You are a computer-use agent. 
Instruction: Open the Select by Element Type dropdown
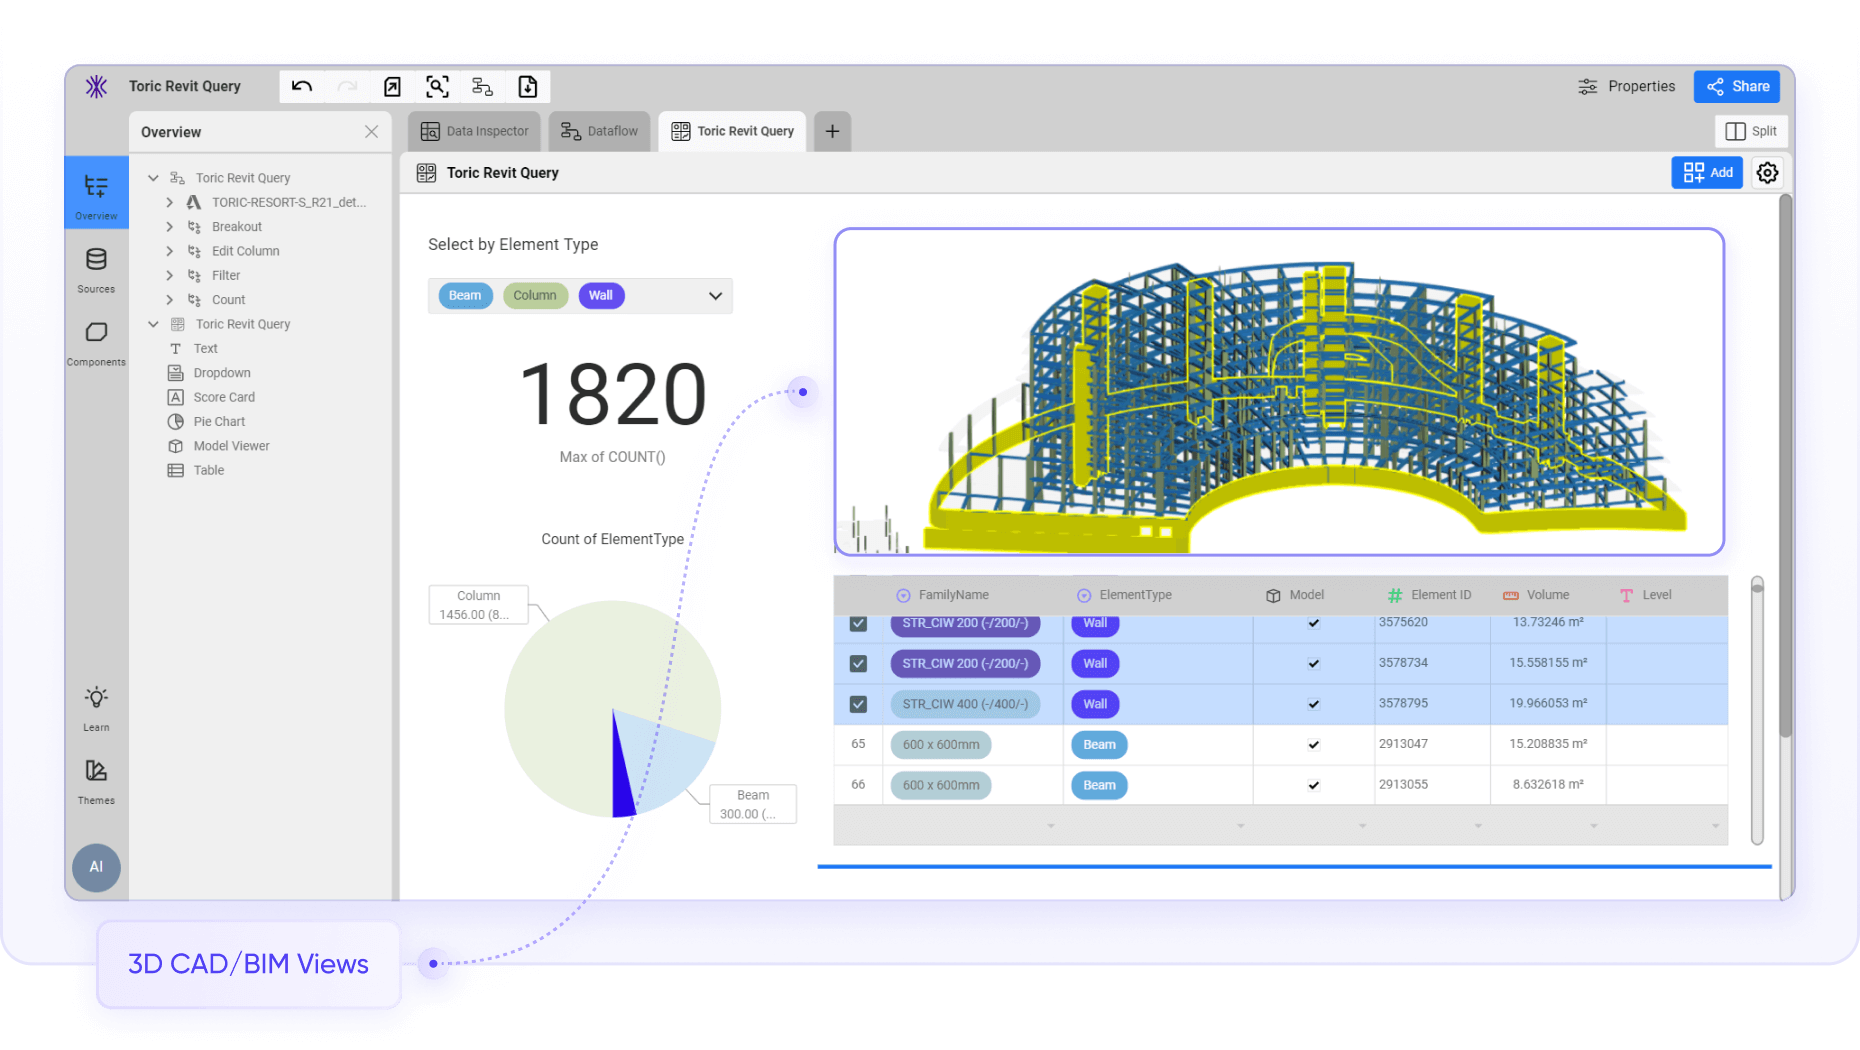(714, 296)
